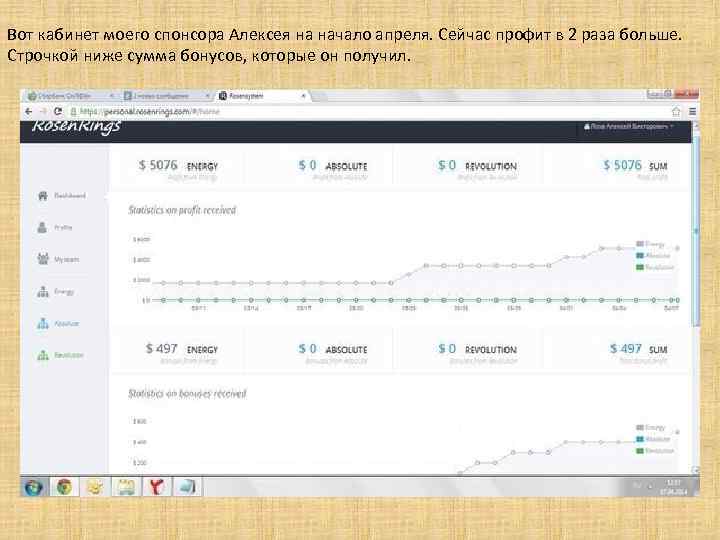The height and width of the screenshot is (540, 720).
Task: Click the browser back arrow
Action: tap(28, 112)
